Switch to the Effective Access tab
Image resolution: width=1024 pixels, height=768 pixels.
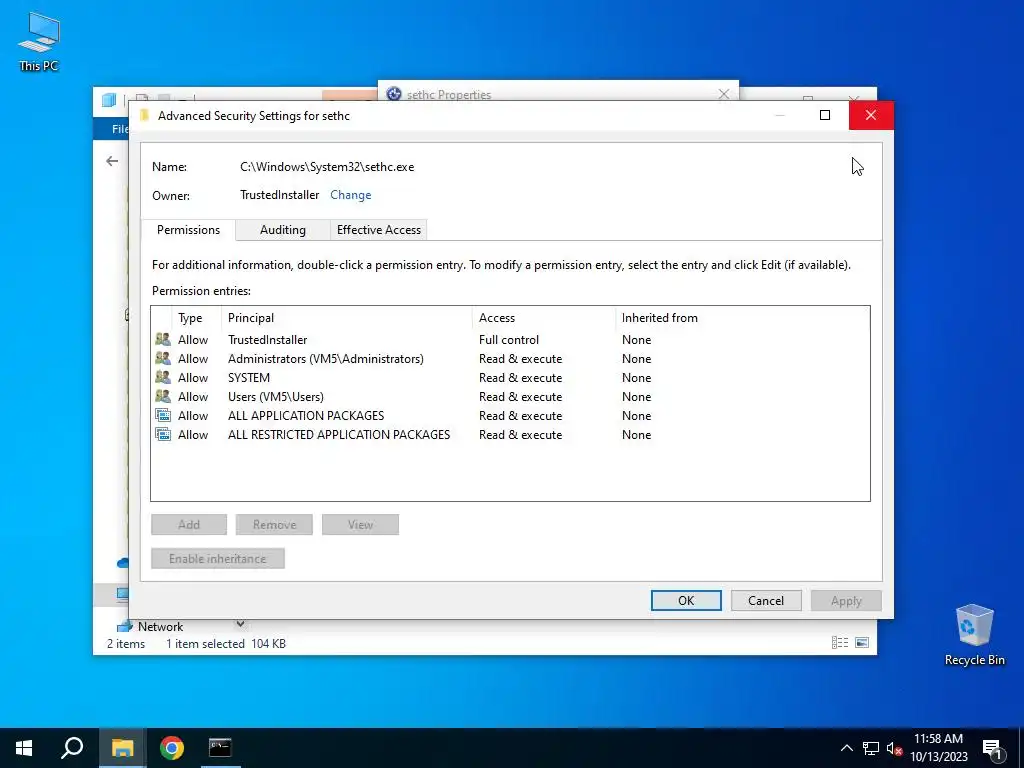point(379,230)
